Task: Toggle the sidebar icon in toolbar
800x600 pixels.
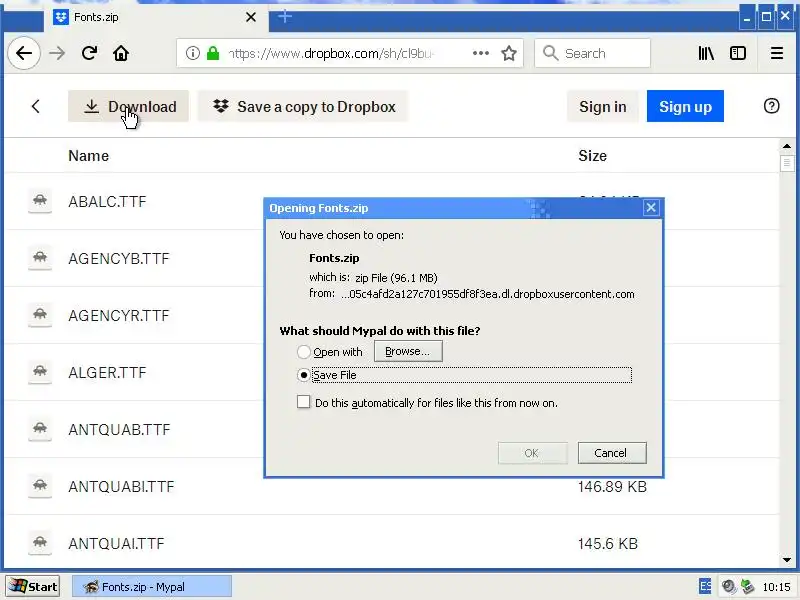Action: (x=738, y=53)
